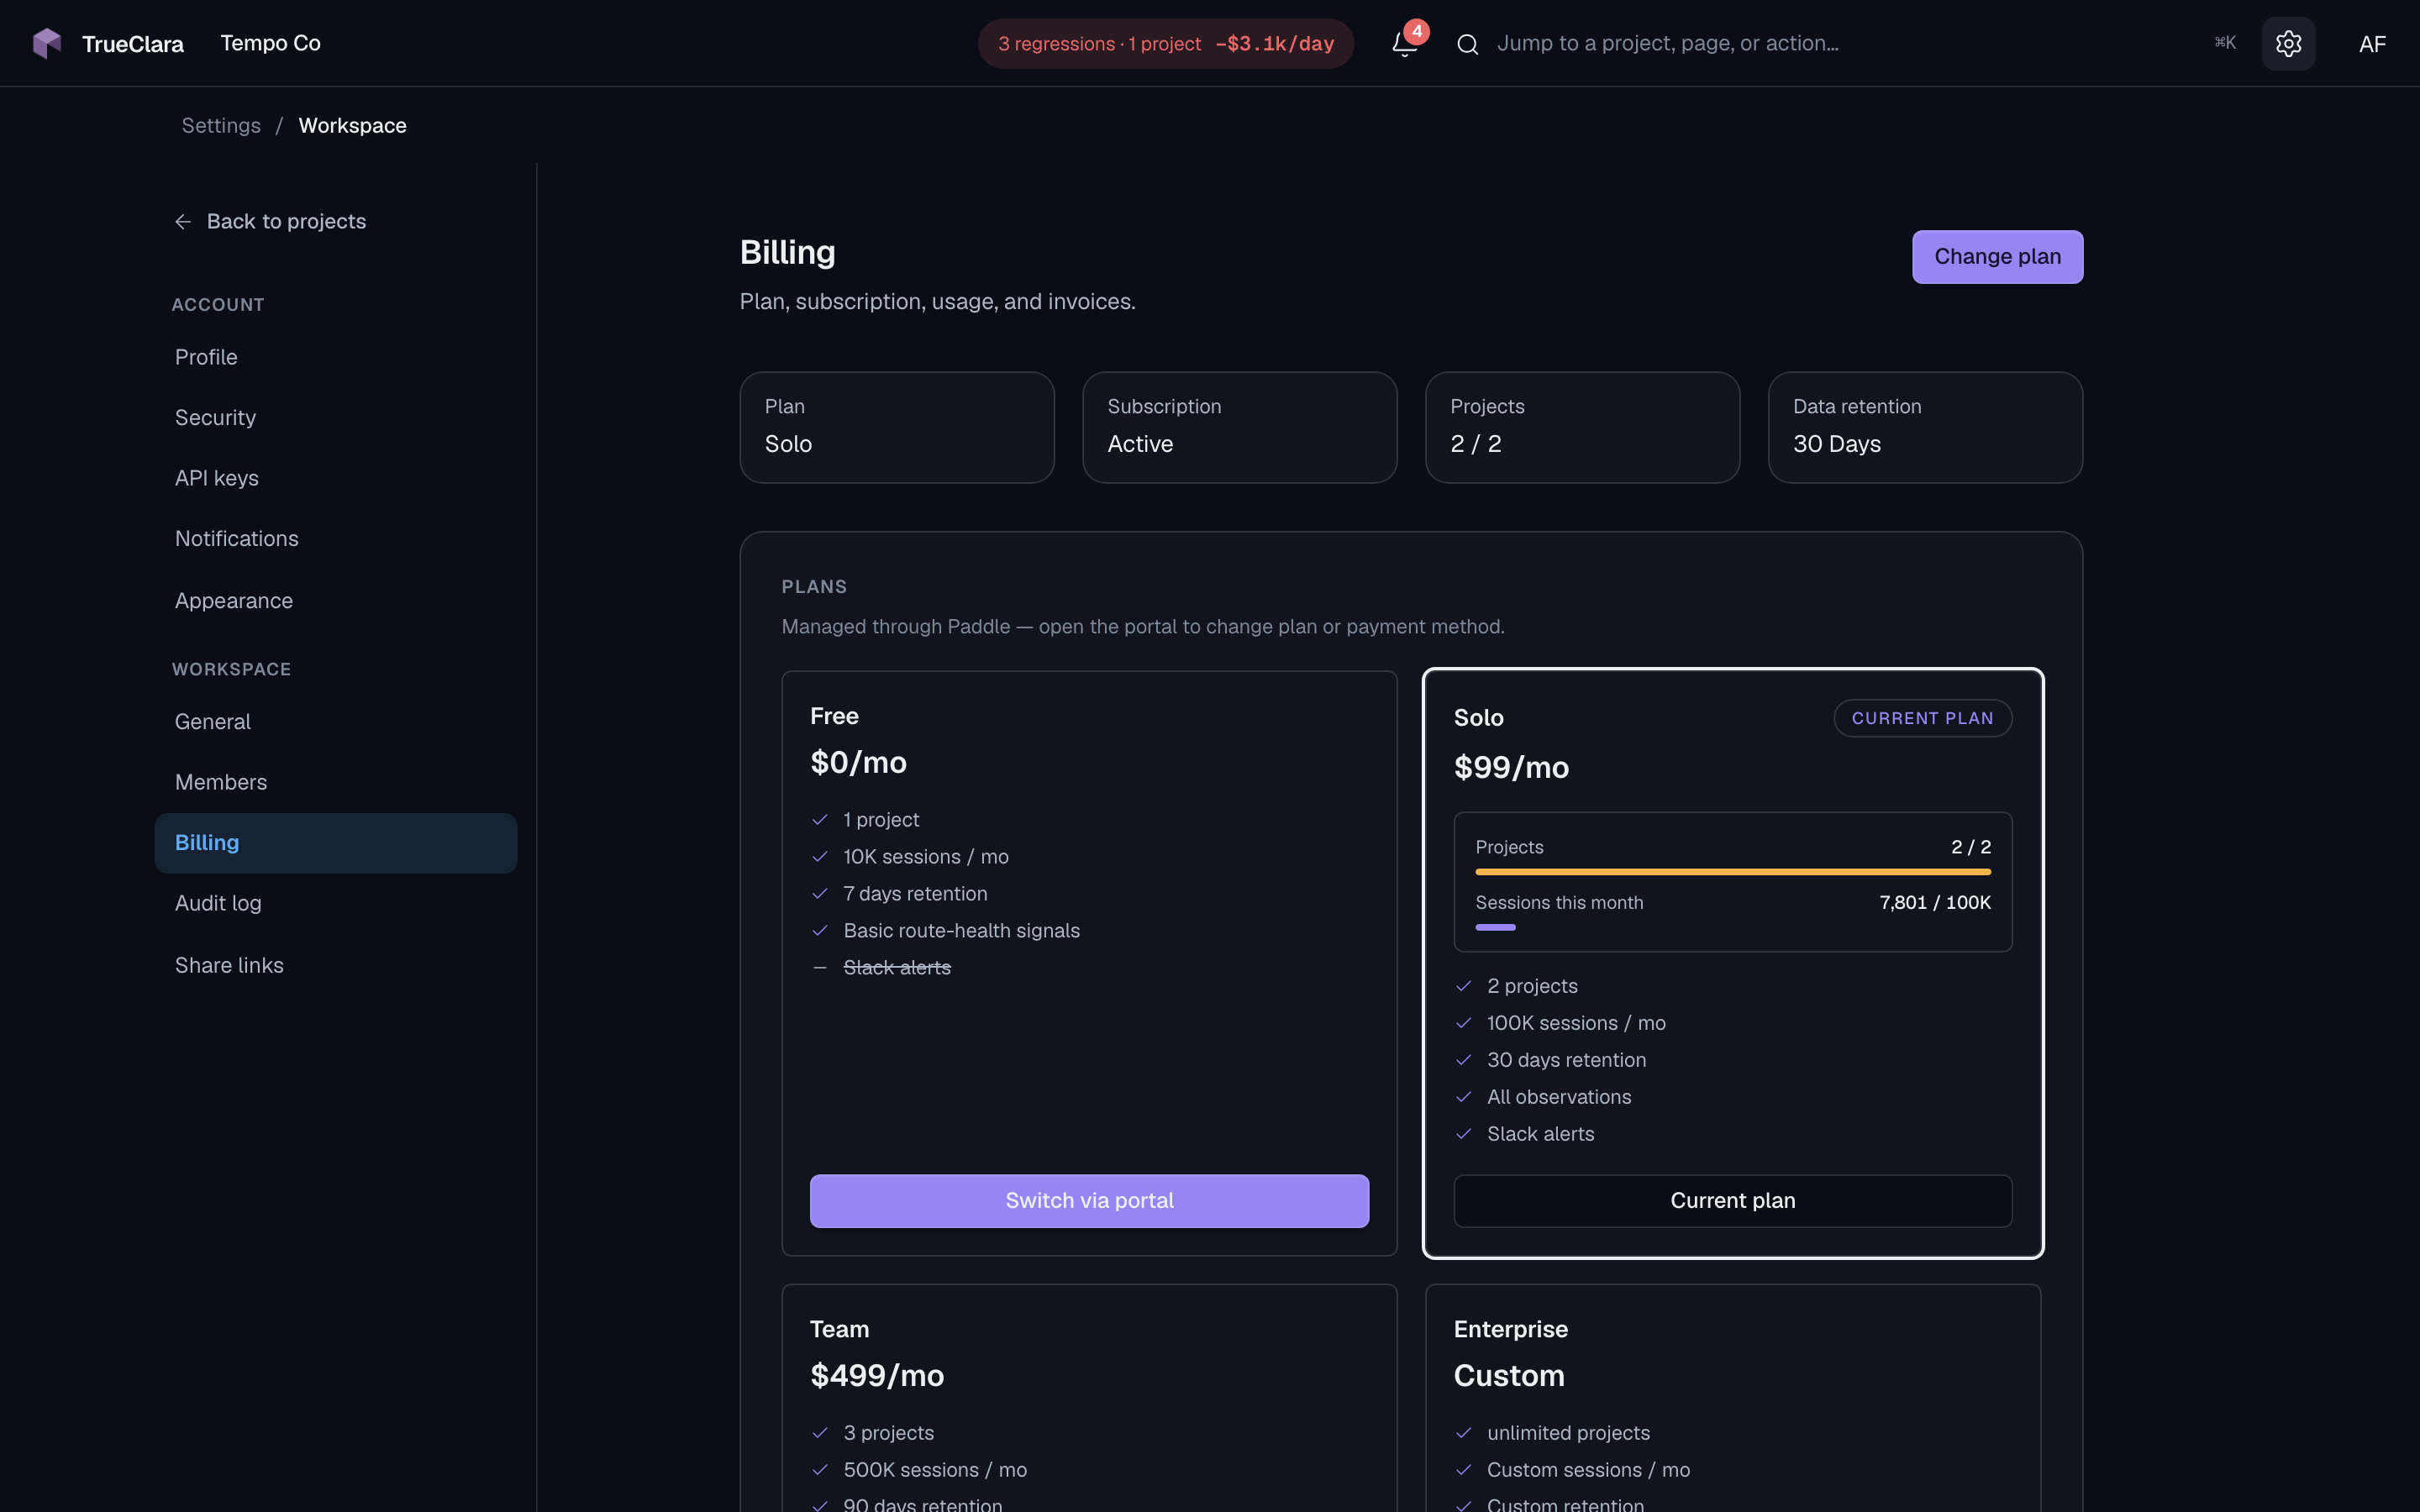2420x1512 pixels.
Task: Click the CURRENT PLAN badge
Action: click(1922, 718)
